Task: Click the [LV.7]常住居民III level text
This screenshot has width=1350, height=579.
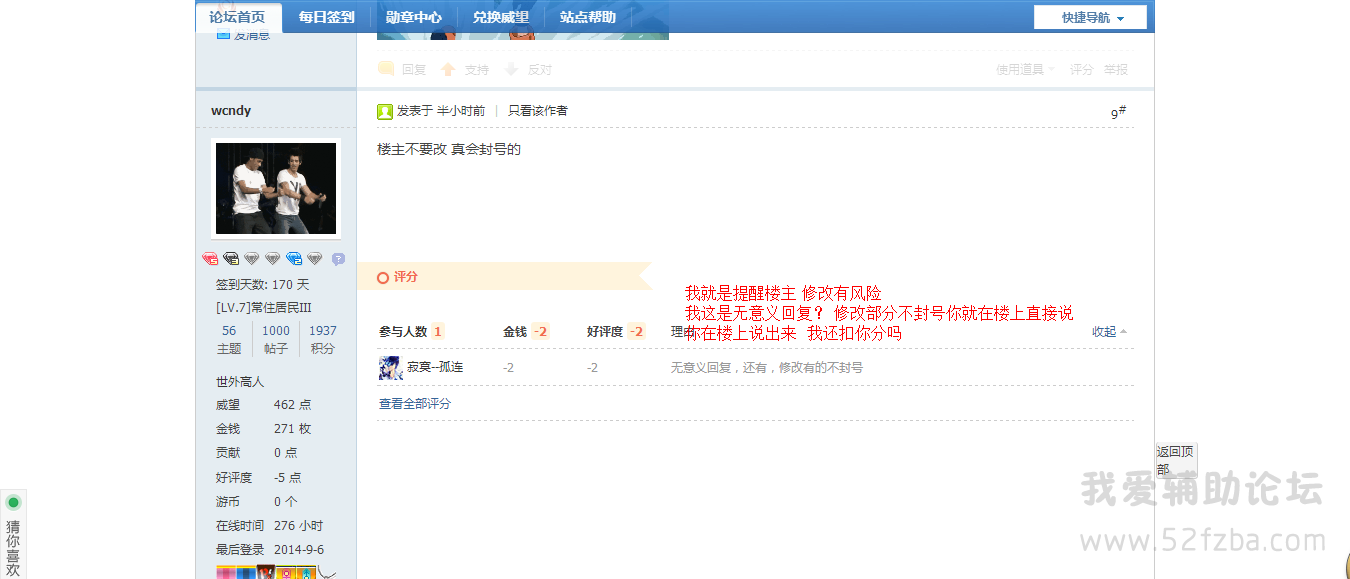Action: 264,308
